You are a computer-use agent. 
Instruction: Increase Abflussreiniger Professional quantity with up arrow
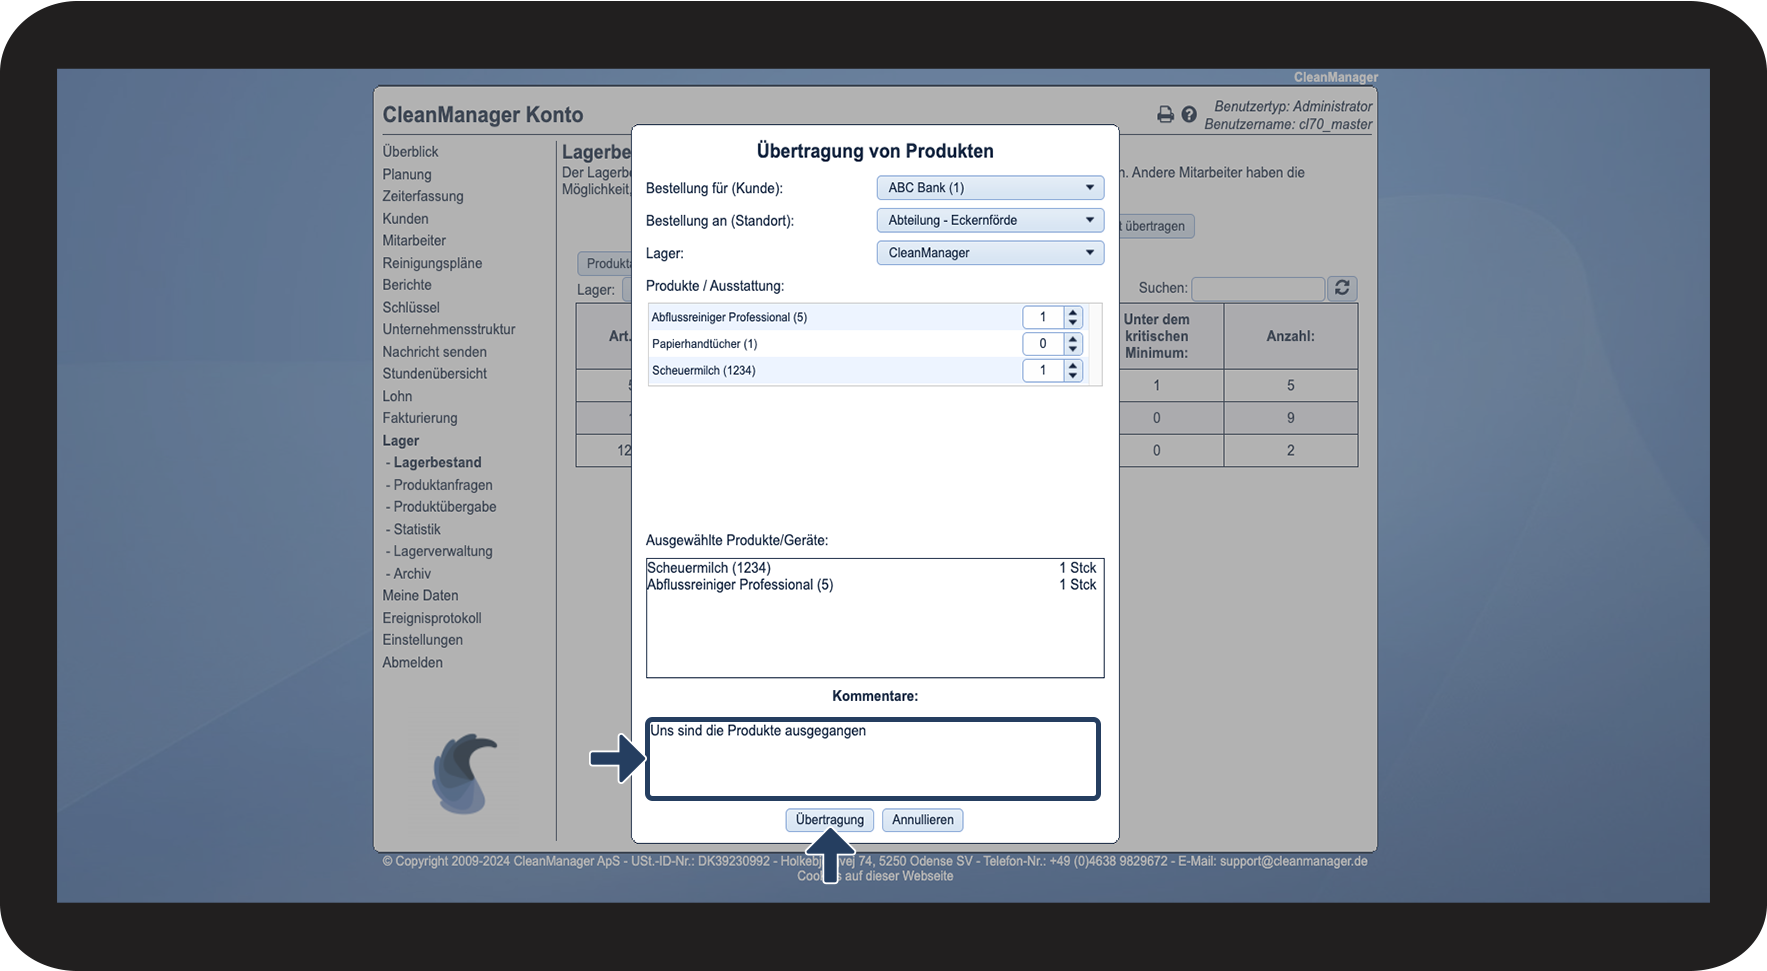(x=1073, y=312)
